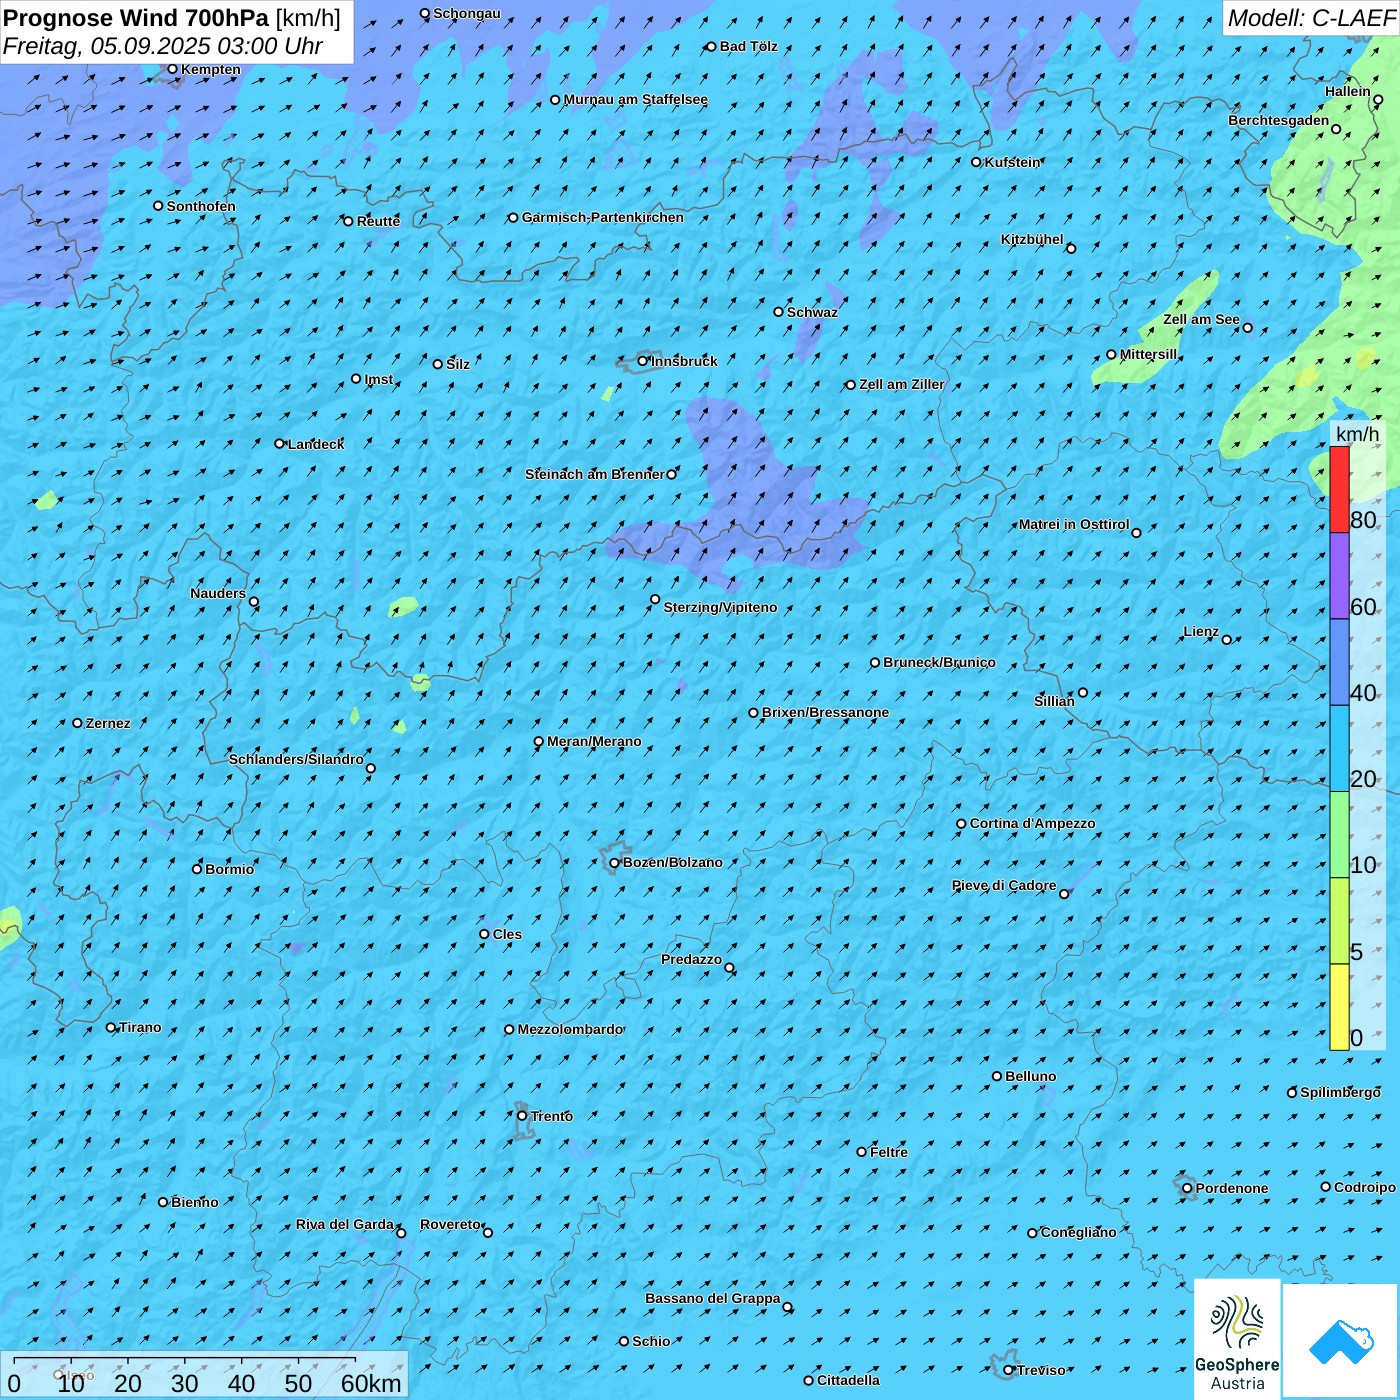
Task: Click the Schlanders/Silandro label
Action: tap(296, 759)
